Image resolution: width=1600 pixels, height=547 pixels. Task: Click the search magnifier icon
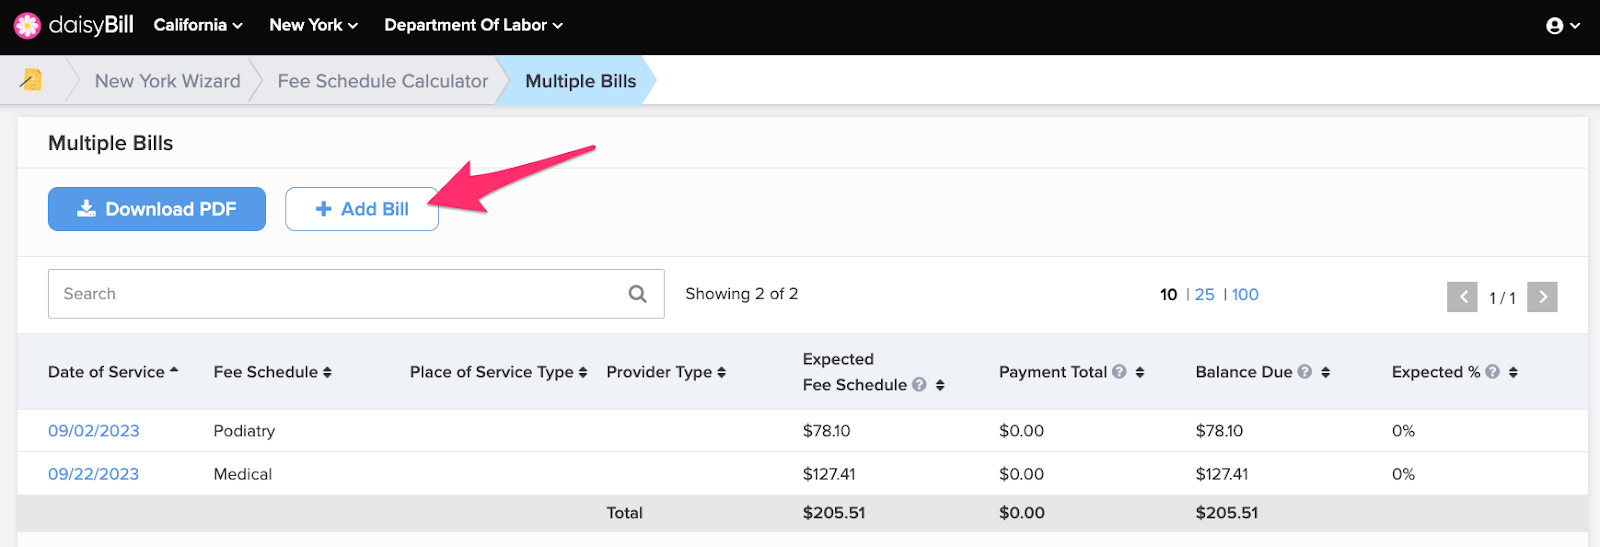[x=638, y=294]
